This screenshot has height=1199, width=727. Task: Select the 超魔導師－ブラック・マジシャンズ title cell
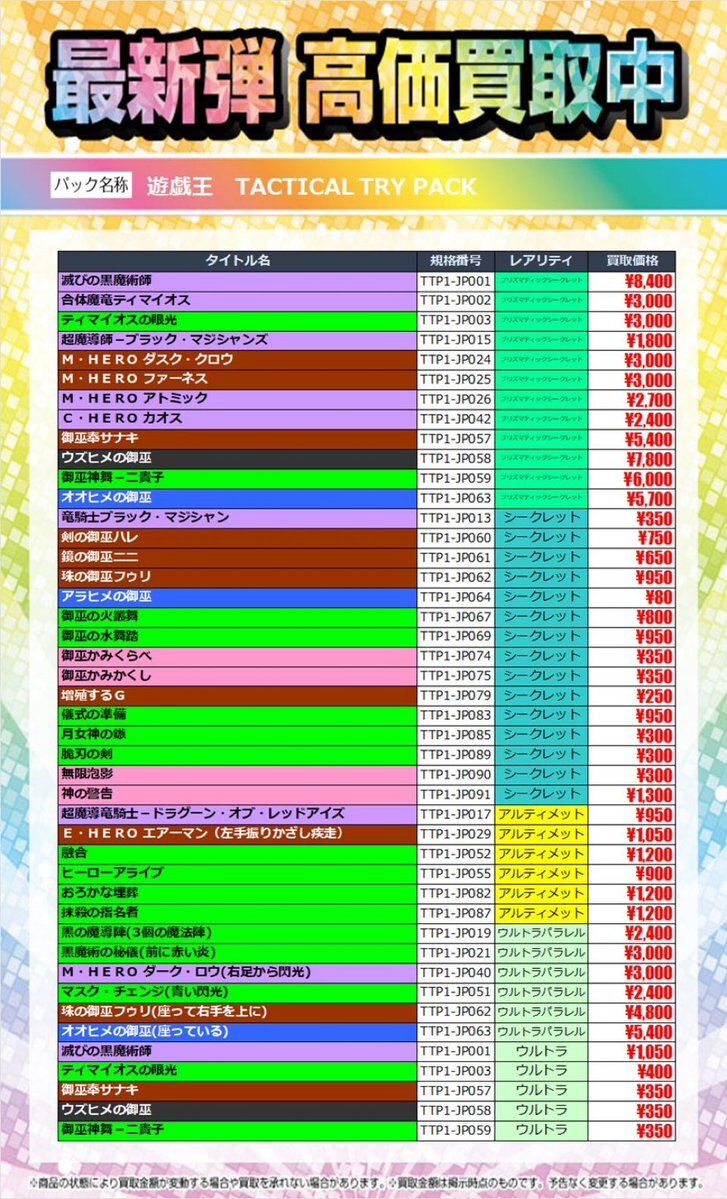click(237, 340)
